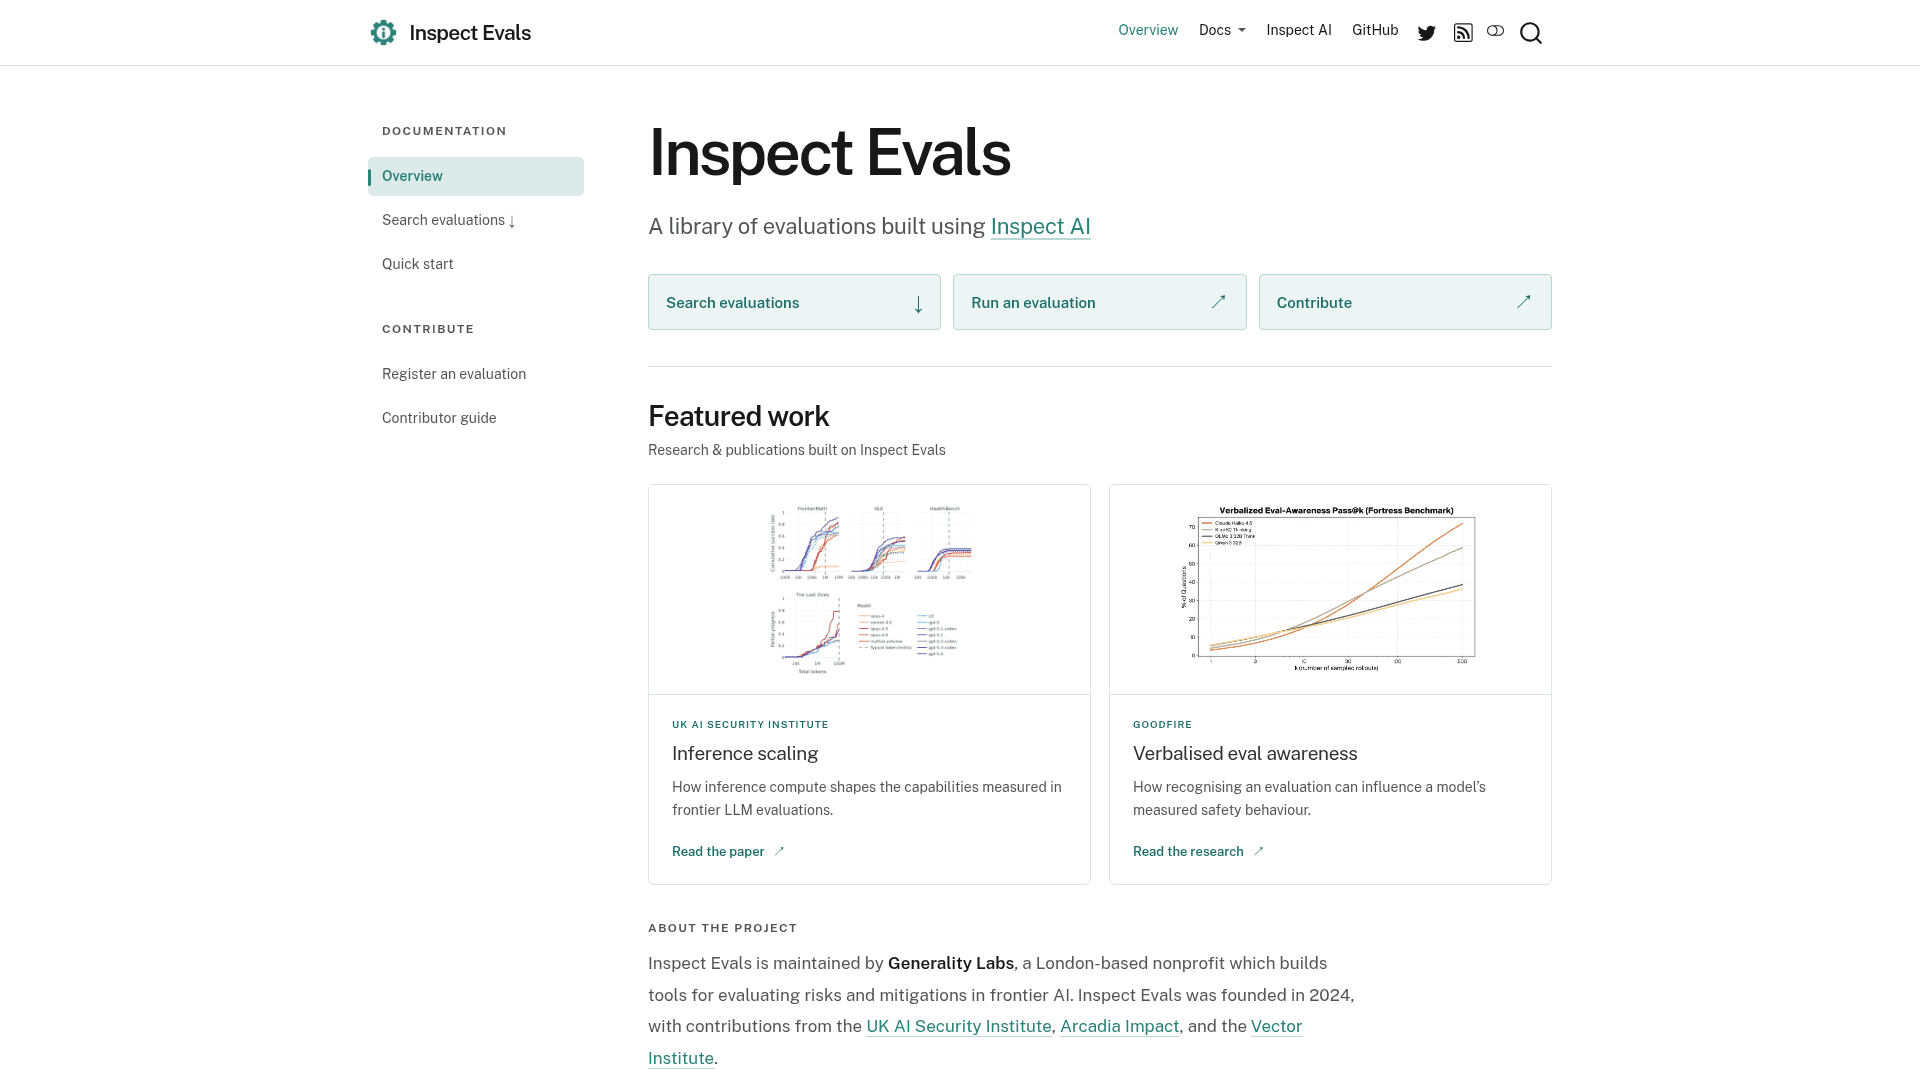Click the Inference scaling card title
This screenshot has width=1920, height=1080.
click(745, 754)
